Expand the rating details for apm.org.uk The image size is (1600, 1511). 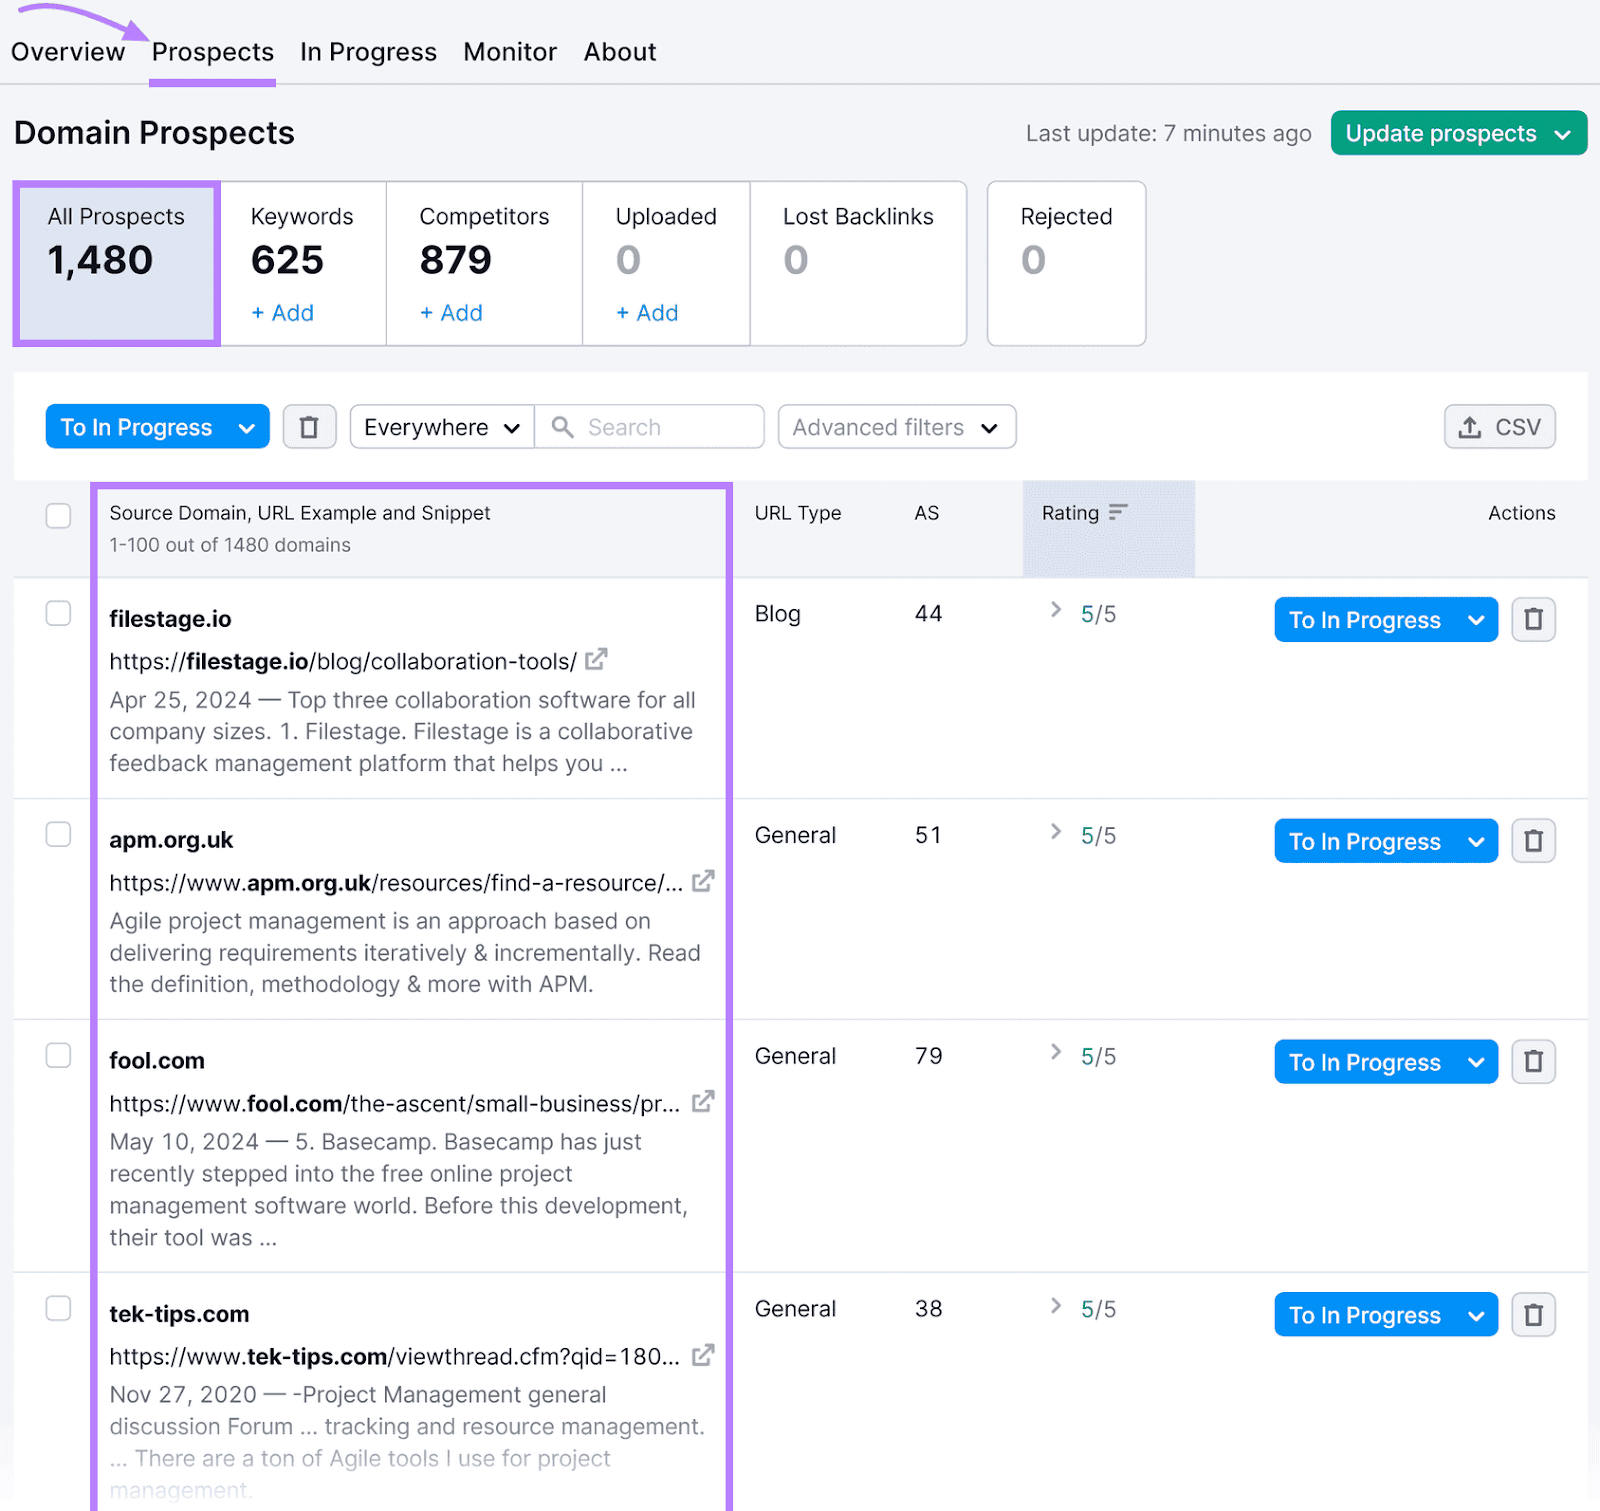tap(1055, 831)
